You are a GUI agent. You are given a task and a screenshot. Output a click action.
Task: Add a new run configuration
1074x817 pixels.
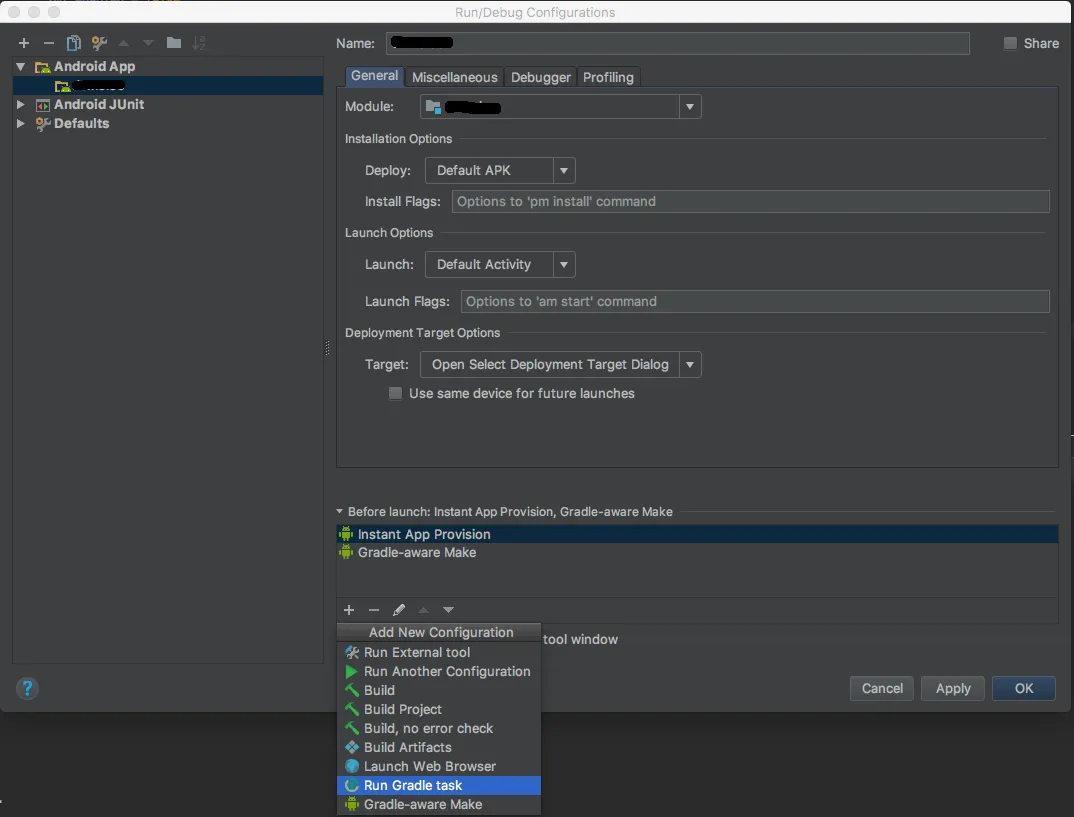click(x=24, y=43)
